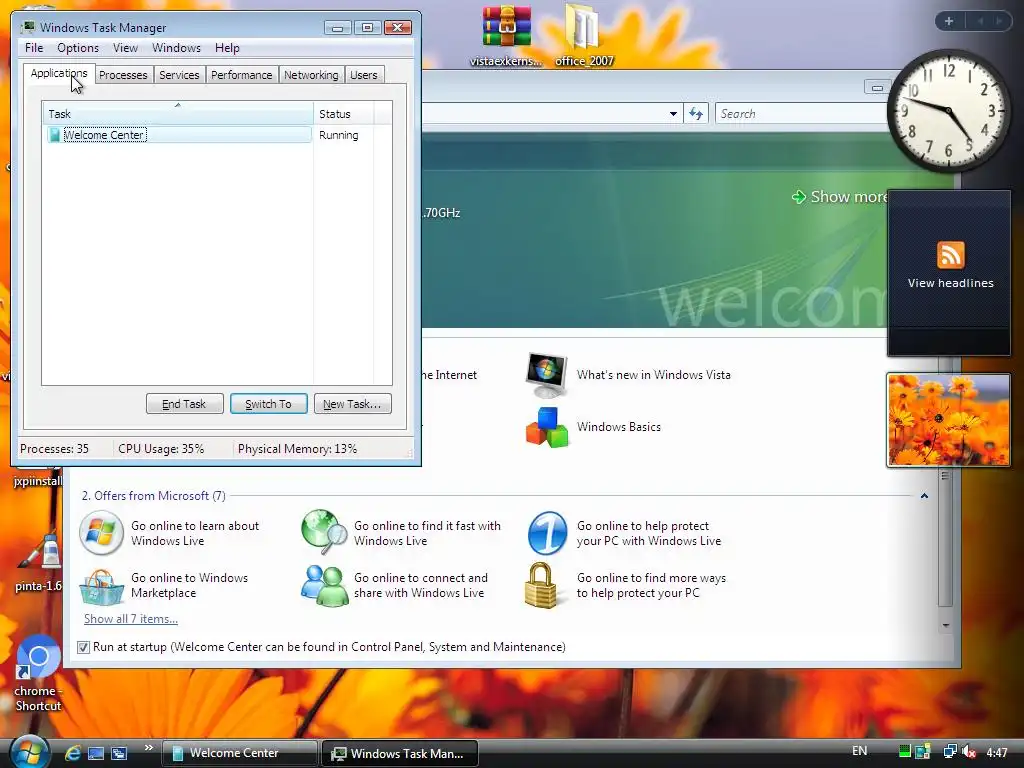Click the Show Desktop Quick Launch icon
1024x768 pixels.
[96, 753]
